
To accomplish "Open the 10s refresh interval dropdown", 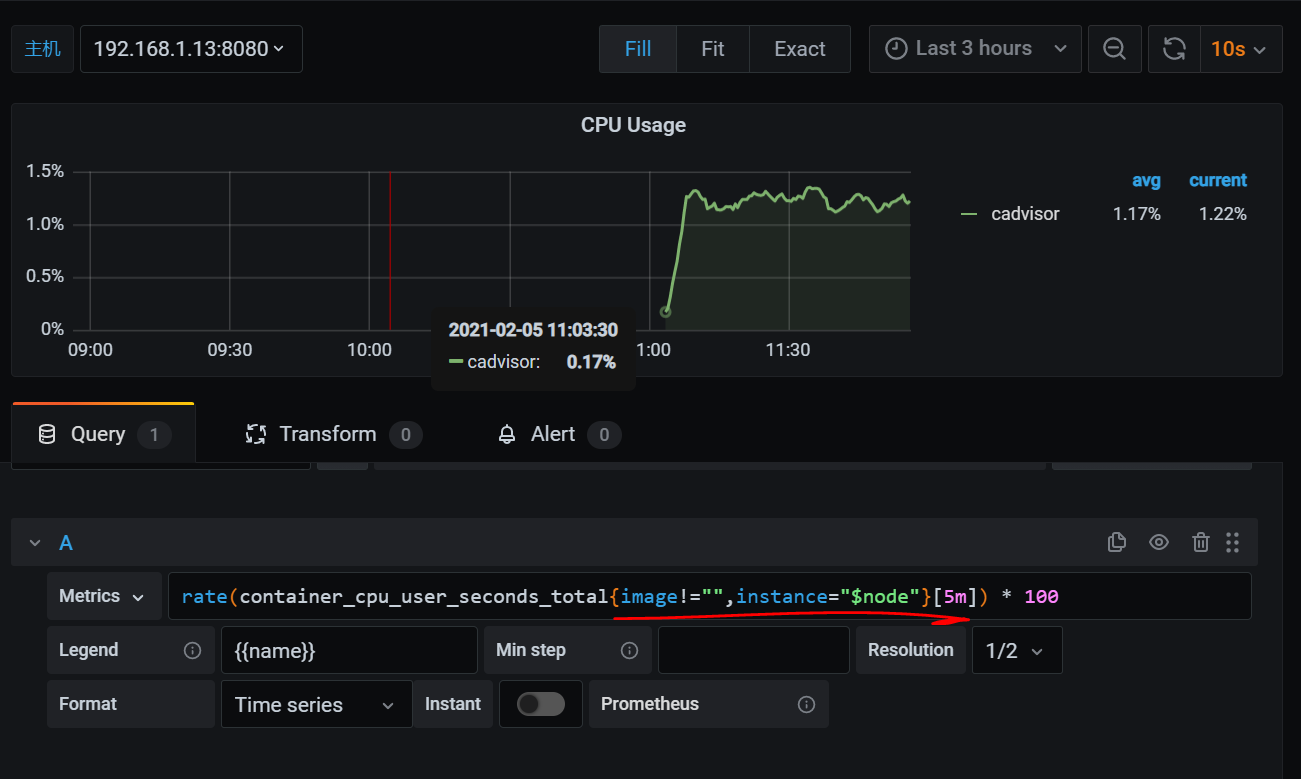I will 1241,49.
